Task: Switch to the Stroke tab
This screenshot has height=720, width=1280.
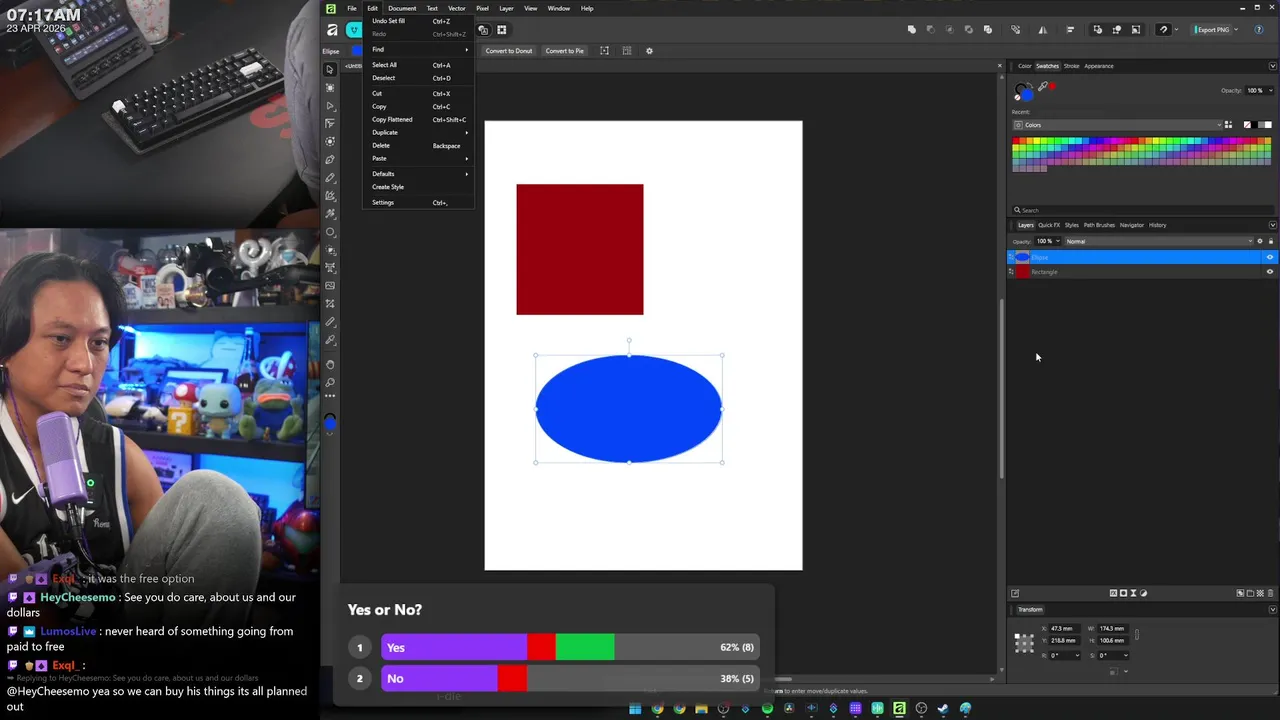Action: pos(1072,66)
